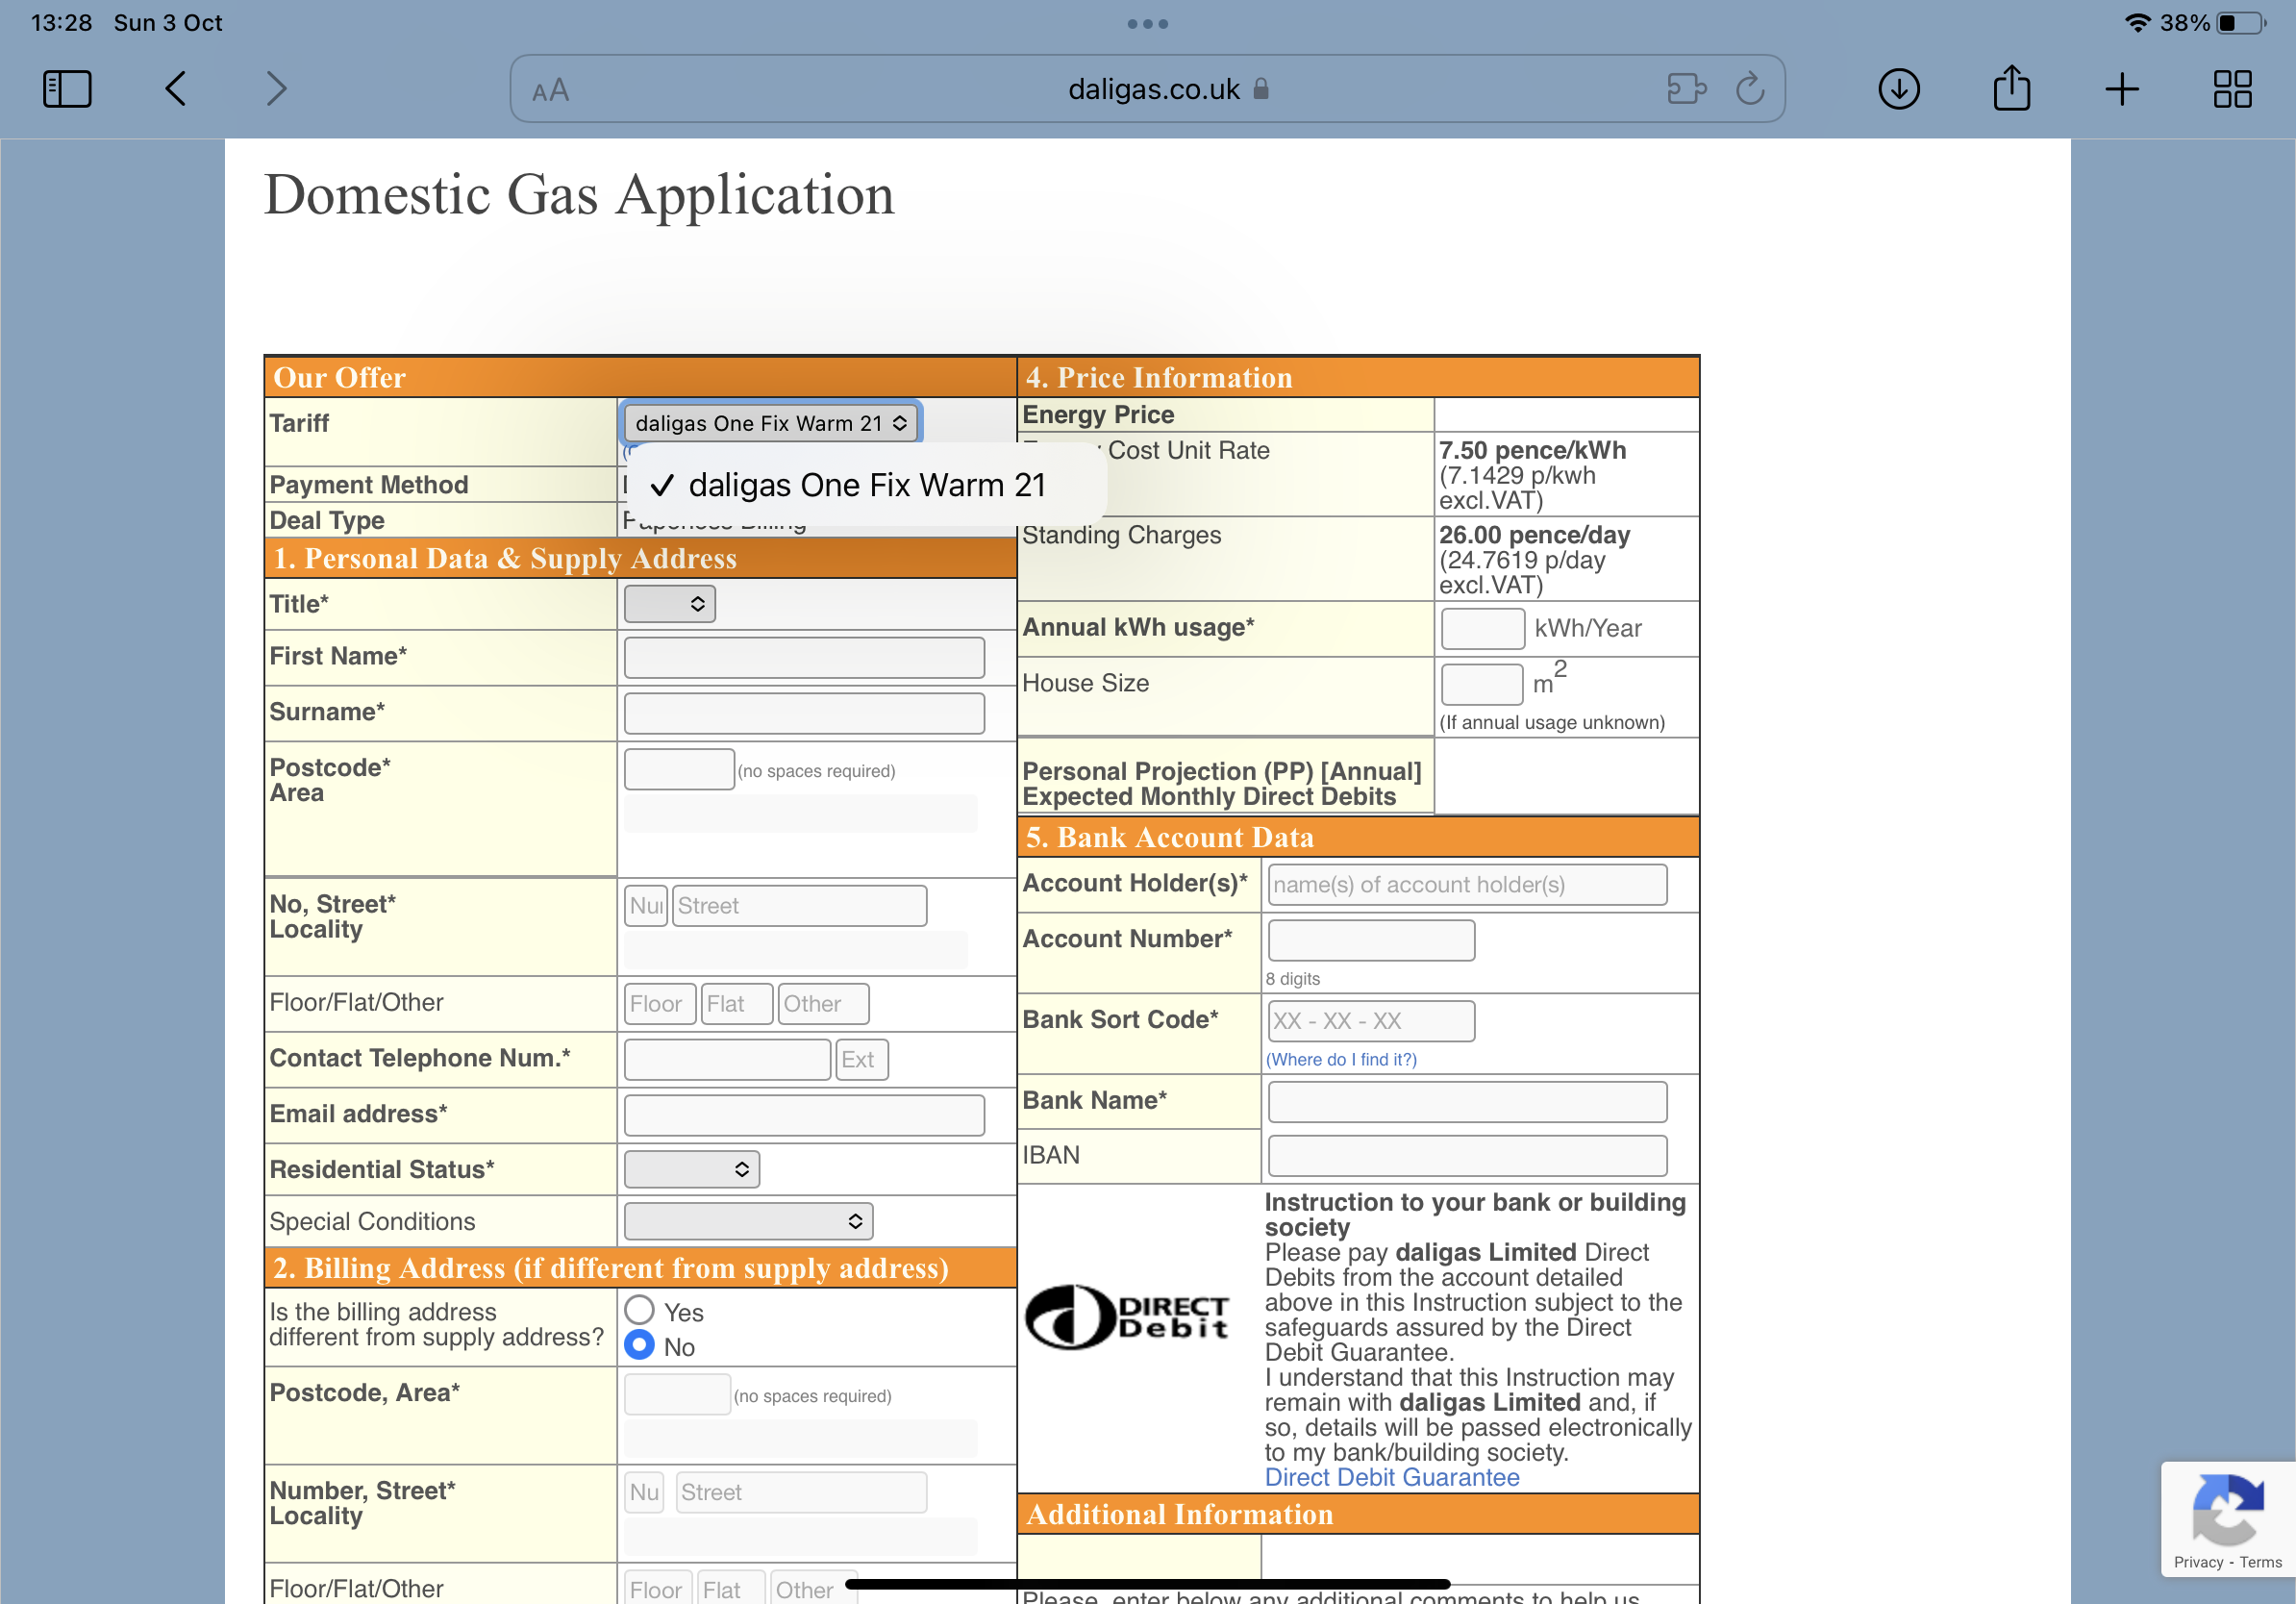
Task: Click the supply address Floor field
Action: (659, 1003)
